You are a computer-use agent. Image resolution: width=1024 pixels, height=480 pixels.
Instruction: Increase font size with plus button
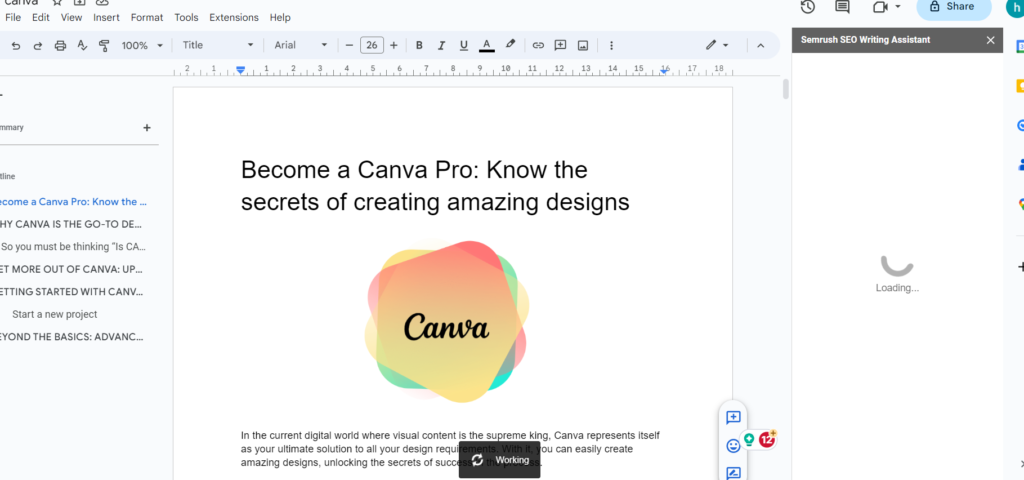393,45
